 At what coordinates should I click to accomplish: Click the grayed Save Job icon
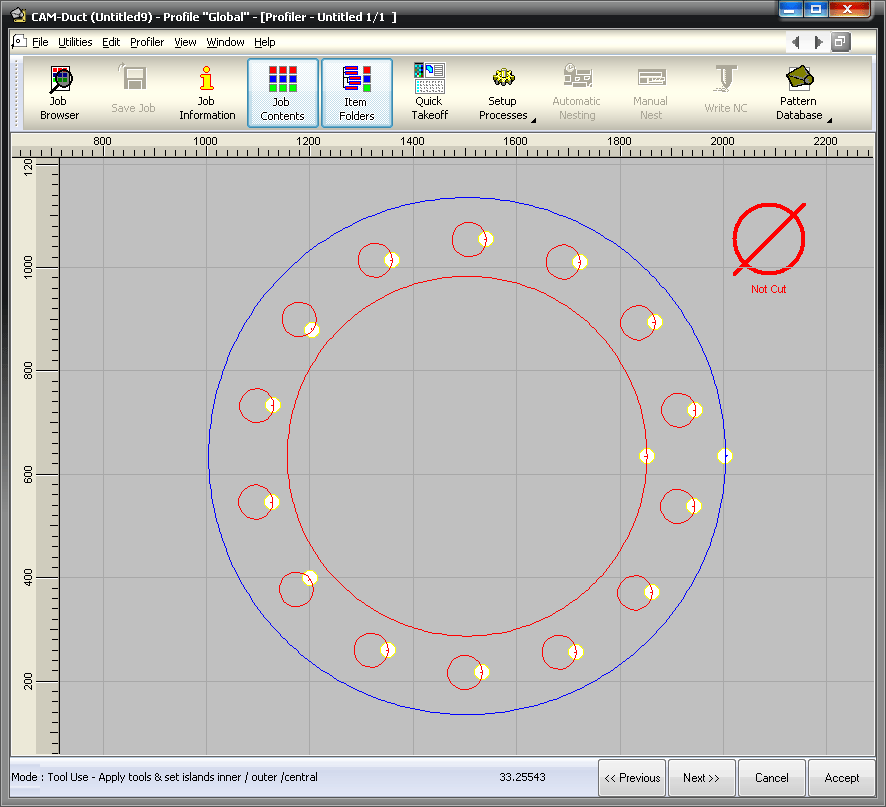[133, 90]
